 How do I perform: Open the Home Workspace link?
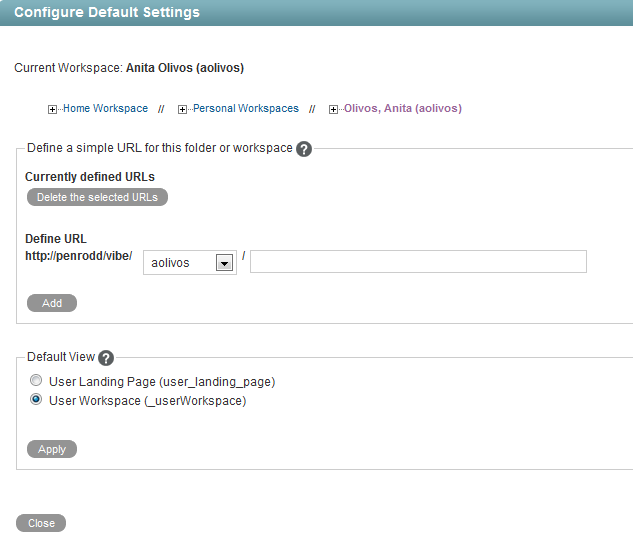105,108
